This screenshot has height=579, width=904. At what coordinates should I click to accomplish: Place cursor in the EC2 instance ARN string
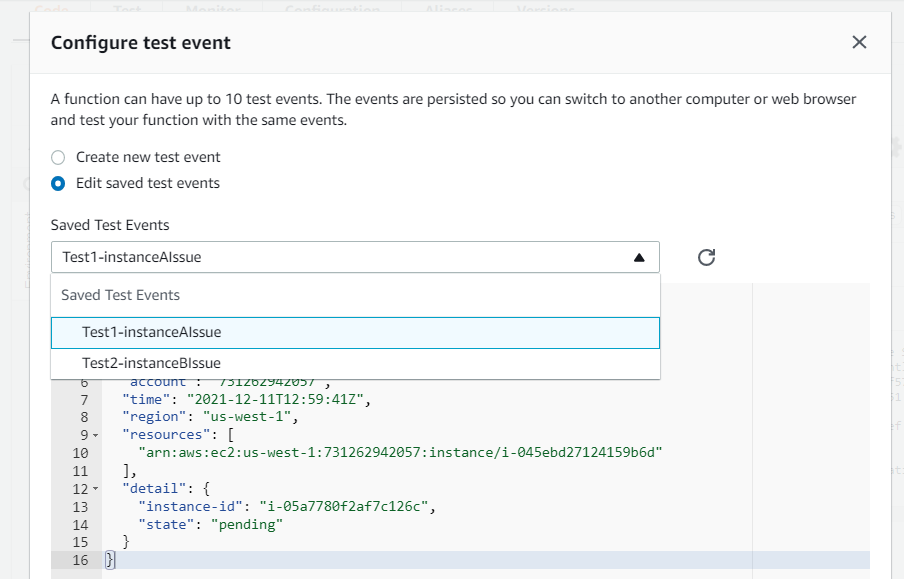pos(400,453)
